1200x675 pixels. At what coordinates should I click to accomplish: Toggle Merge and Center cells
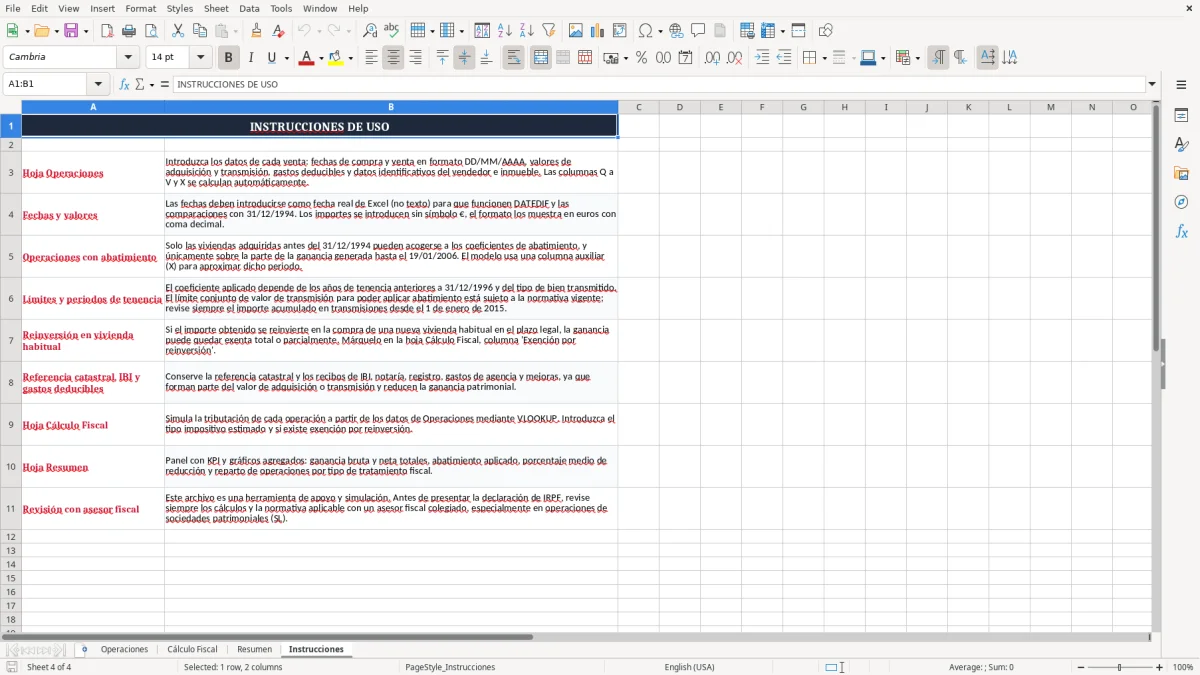tap(541, 58)
